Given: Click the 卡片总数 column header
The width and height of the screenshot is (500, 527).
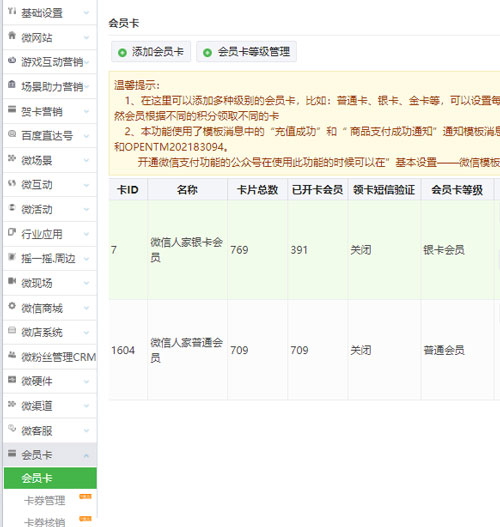Looking at the screenshot, I should 257,190.
